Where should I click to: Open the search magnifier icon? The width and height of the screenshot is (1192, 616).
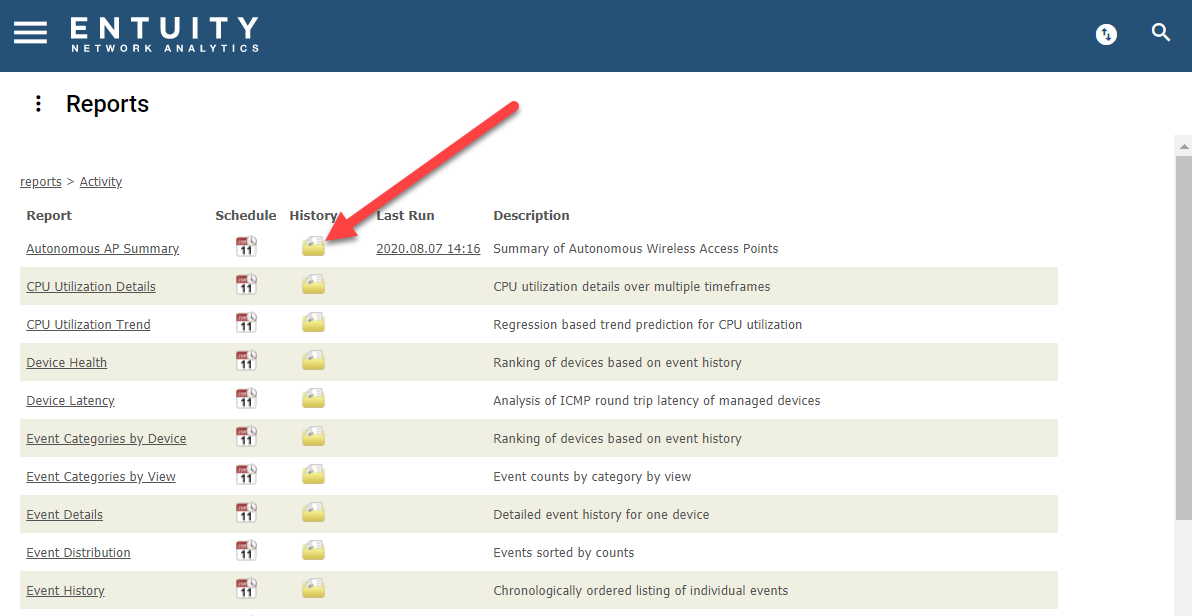tap(1160, 33)
